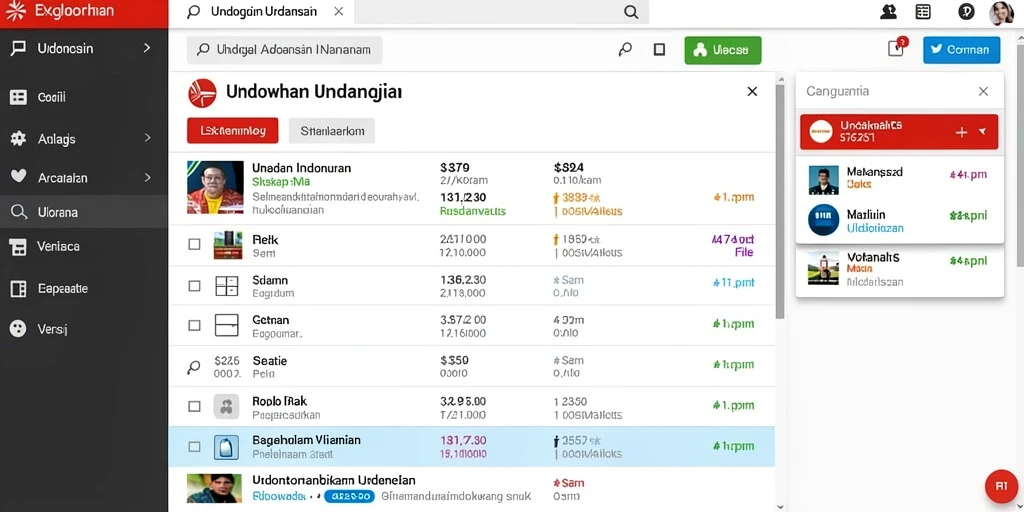The image size is (1024, 512).
Task: Click the Exgloorhan logo icon
Action: (x=16, y=11)
